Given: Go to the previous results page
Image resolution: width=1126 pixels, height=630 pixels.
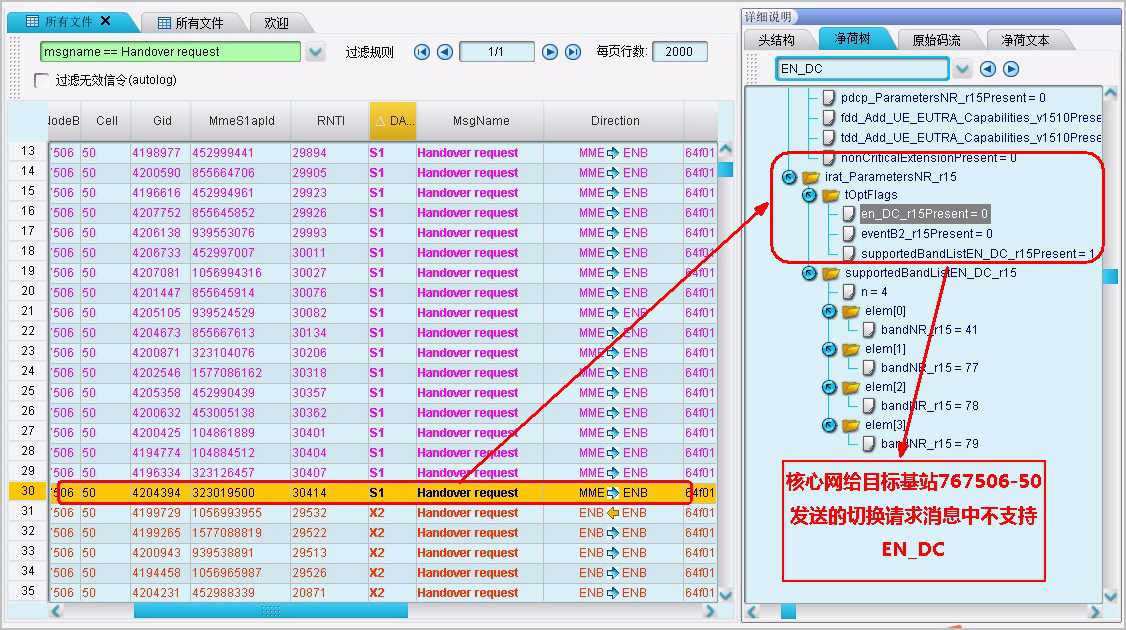Looking at the screenshot, I should 445,52.
